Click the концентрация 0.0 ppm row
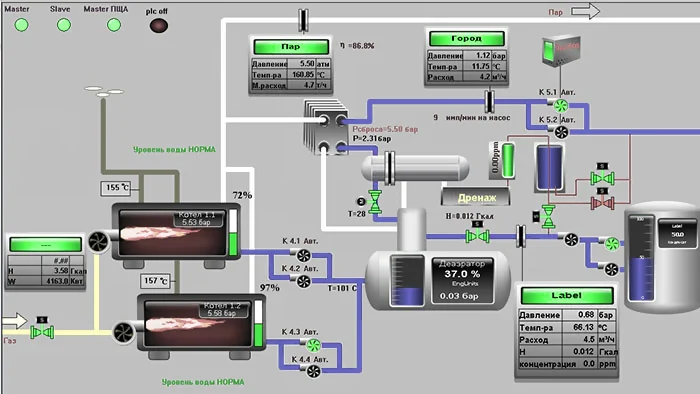 (x=567, y=364)
